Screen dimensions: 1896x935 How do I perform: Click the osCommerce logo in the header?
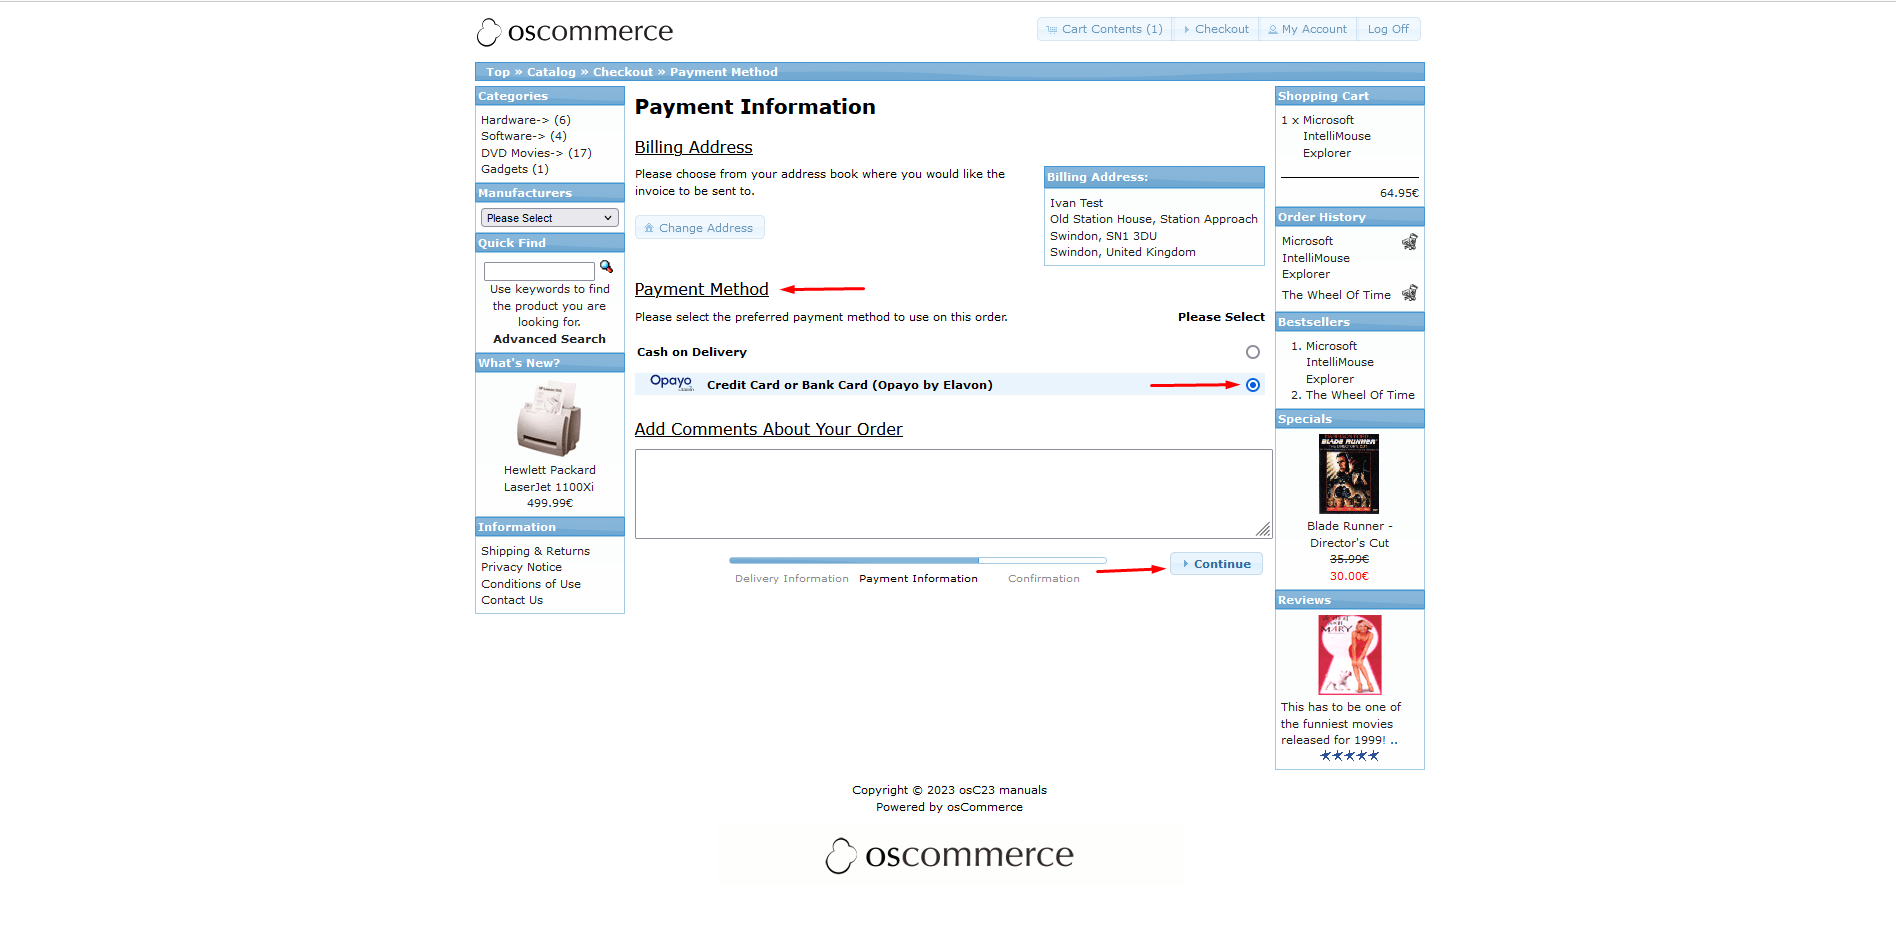[575, 32]
